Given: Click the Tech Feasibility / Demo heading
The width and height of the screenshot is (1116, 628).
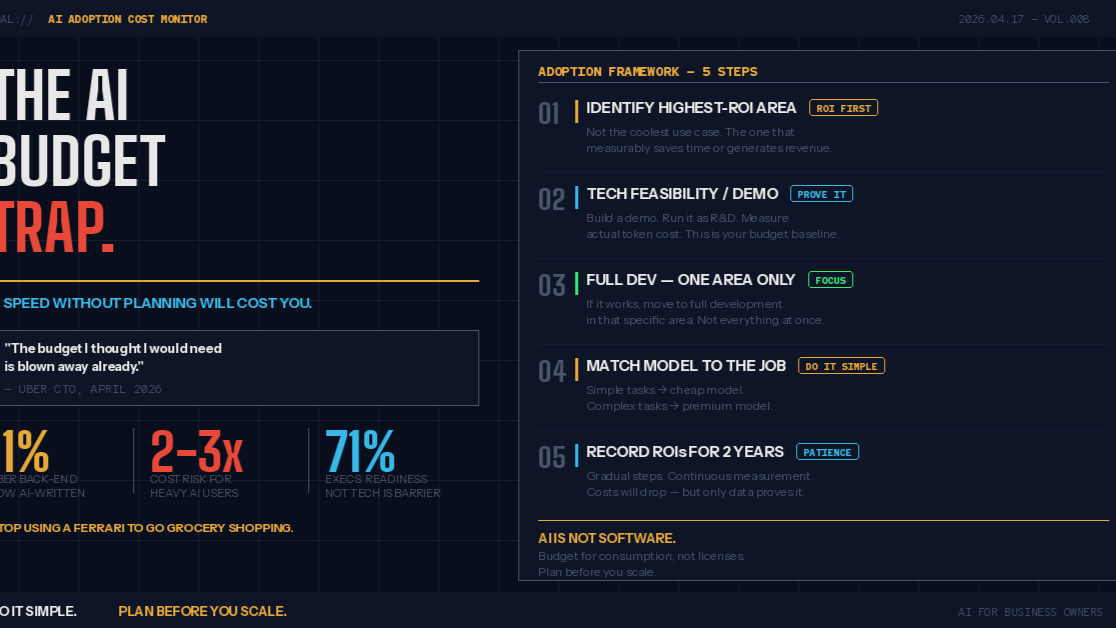Looking at the screenshot, I should [x=683, y=194].
